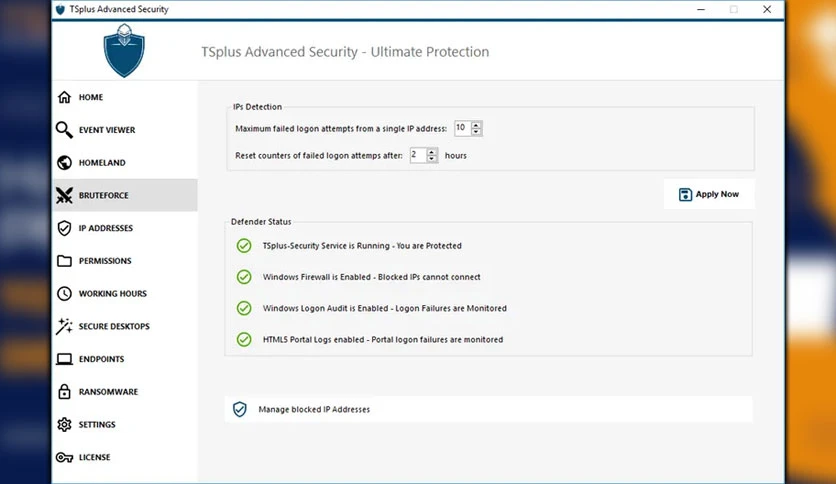The height and width of the screenshot is (484, 836).
Task: Click 'Windows Firewall is Enabled' status text
Action: pyautogui.click(x=371, y=277)
